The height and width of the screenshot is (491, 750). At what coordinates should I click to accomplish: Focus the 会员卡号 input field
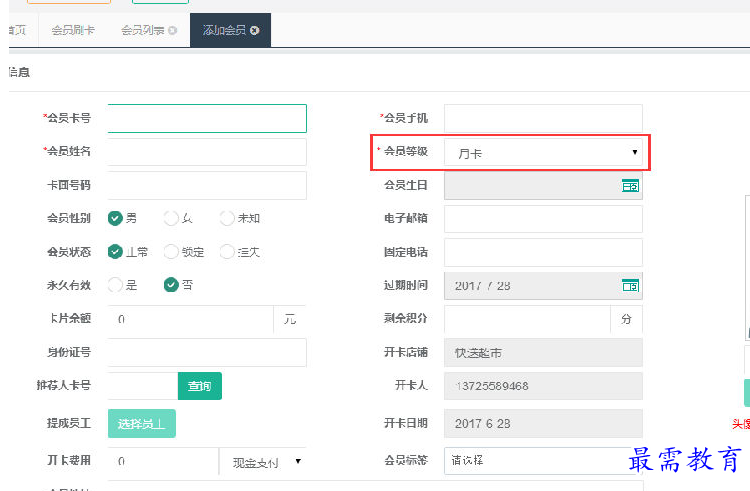click(x=207, y=118)
